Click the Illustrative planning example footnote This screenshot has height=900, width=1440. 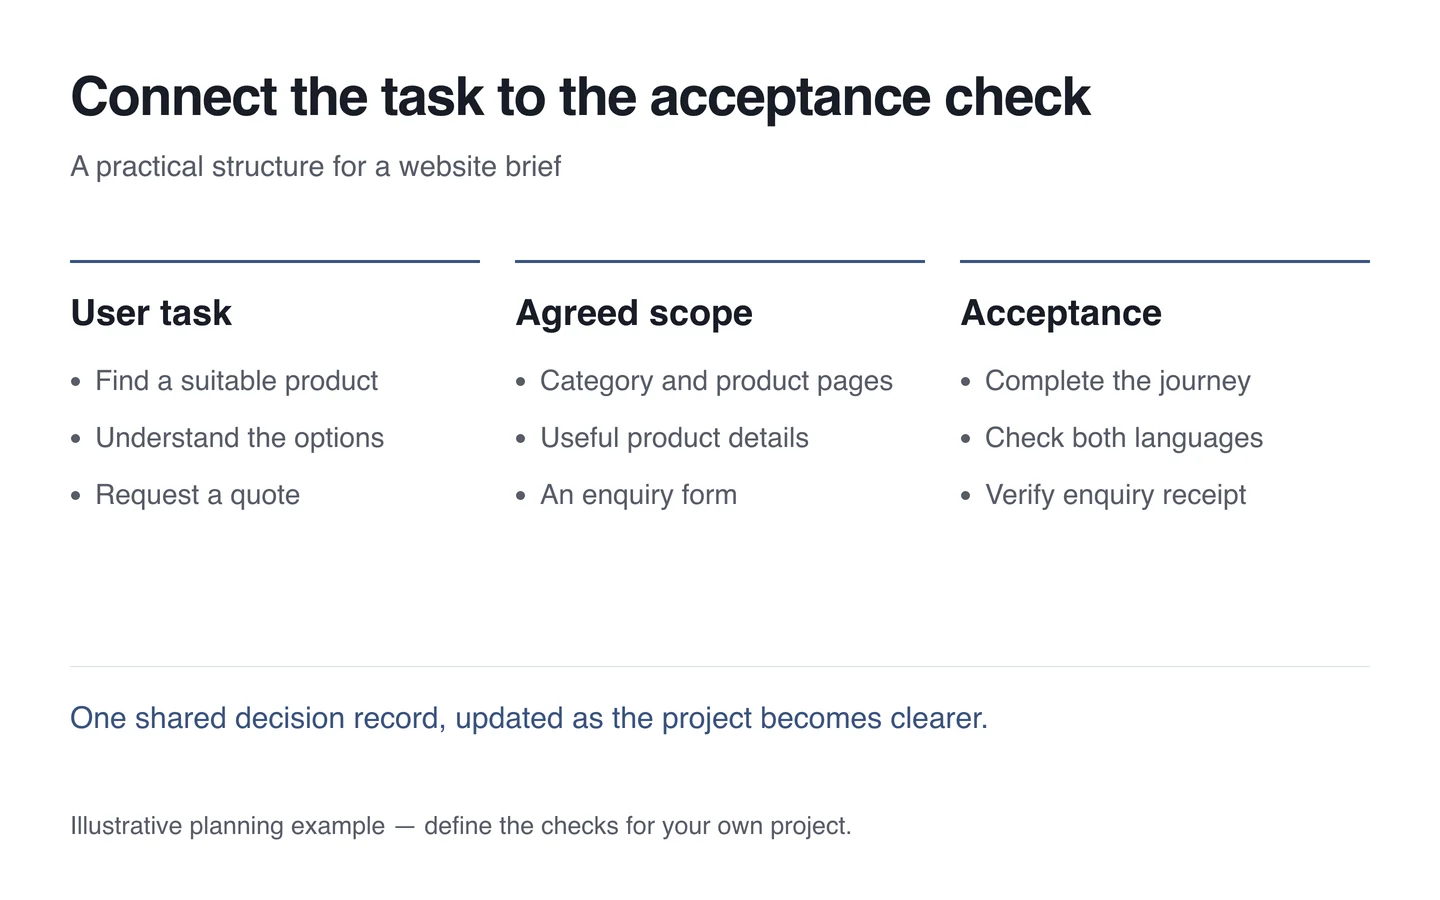pyautogui.click(x=461, y=826)
